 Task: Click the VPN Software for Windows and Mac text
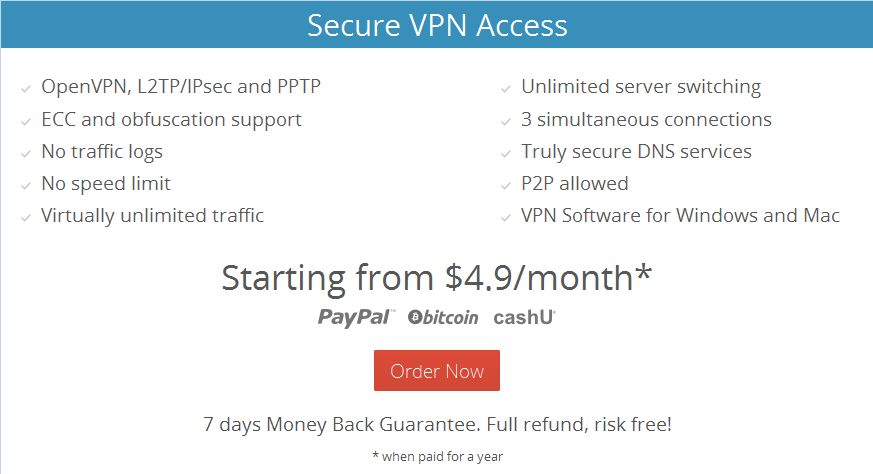pyautogui.click(x=680, y=216)
